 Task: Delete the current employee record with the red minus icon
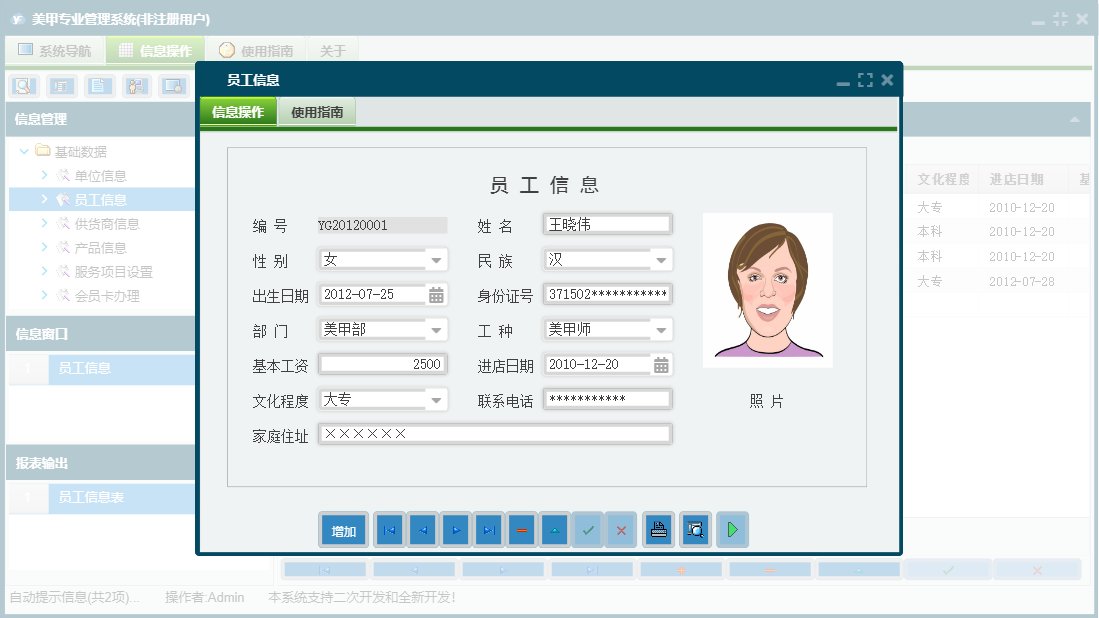tap(521, 530)
